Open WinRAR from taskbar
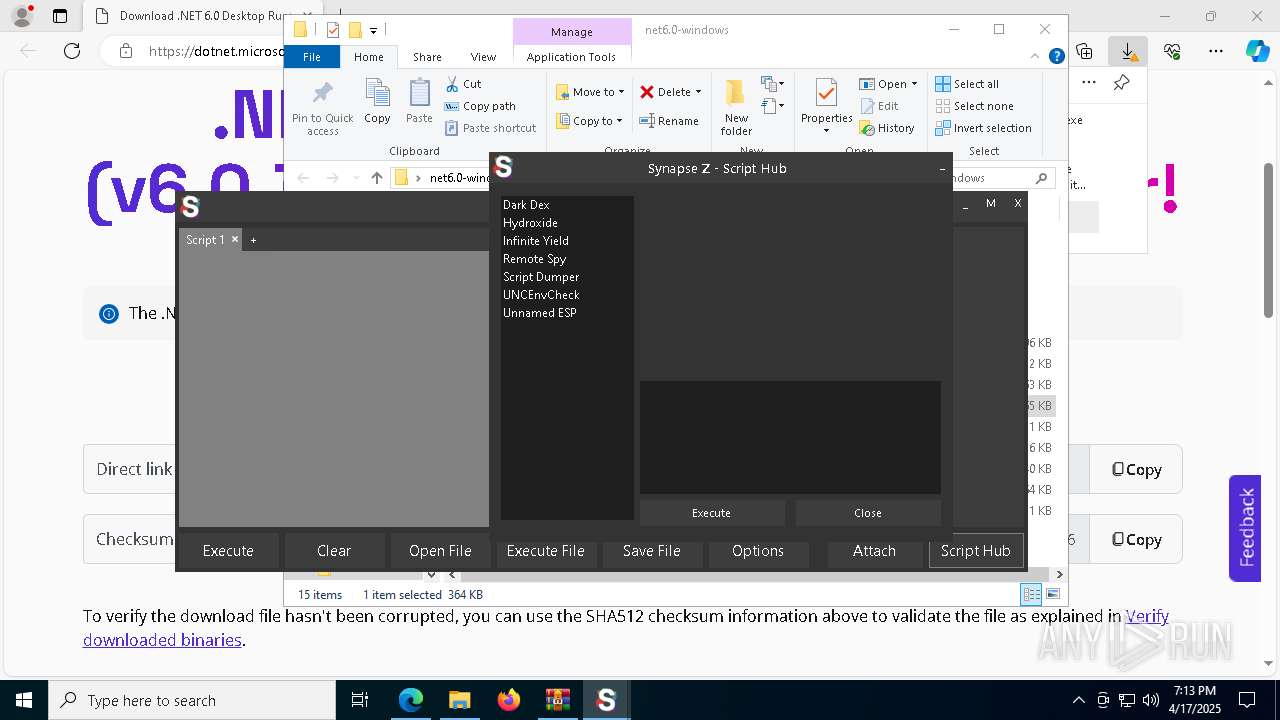This screenshot has width=1280, height=720. 557,700
